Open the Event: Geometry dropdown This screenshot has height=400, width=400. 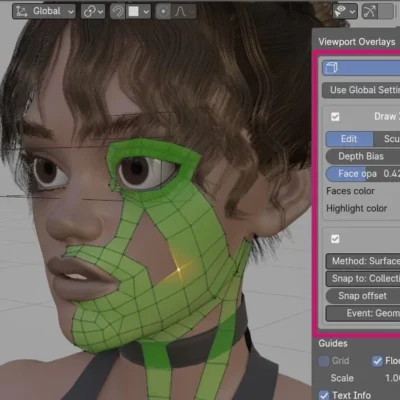[363, 313]
